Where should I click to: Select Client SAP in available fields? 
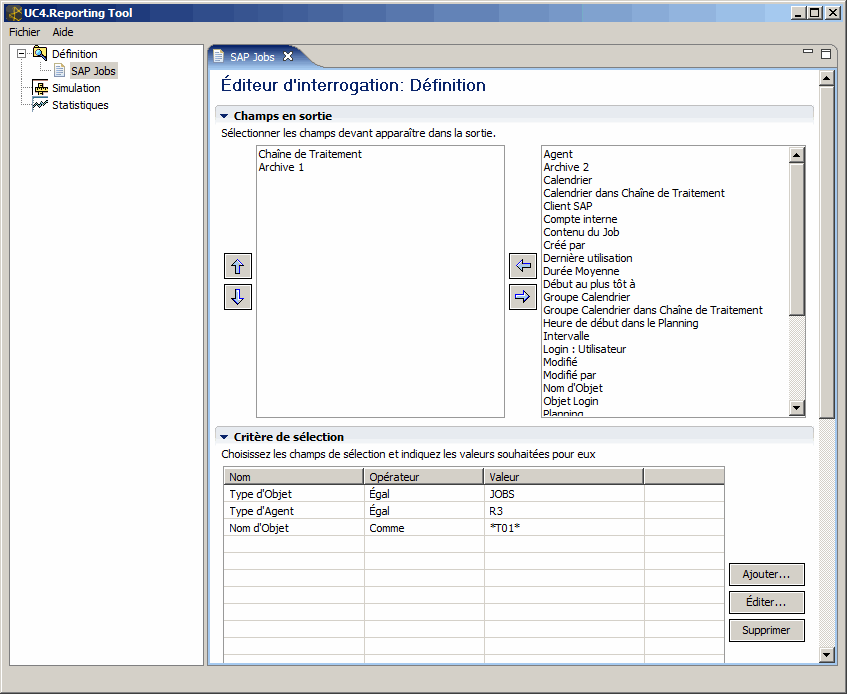568,206
